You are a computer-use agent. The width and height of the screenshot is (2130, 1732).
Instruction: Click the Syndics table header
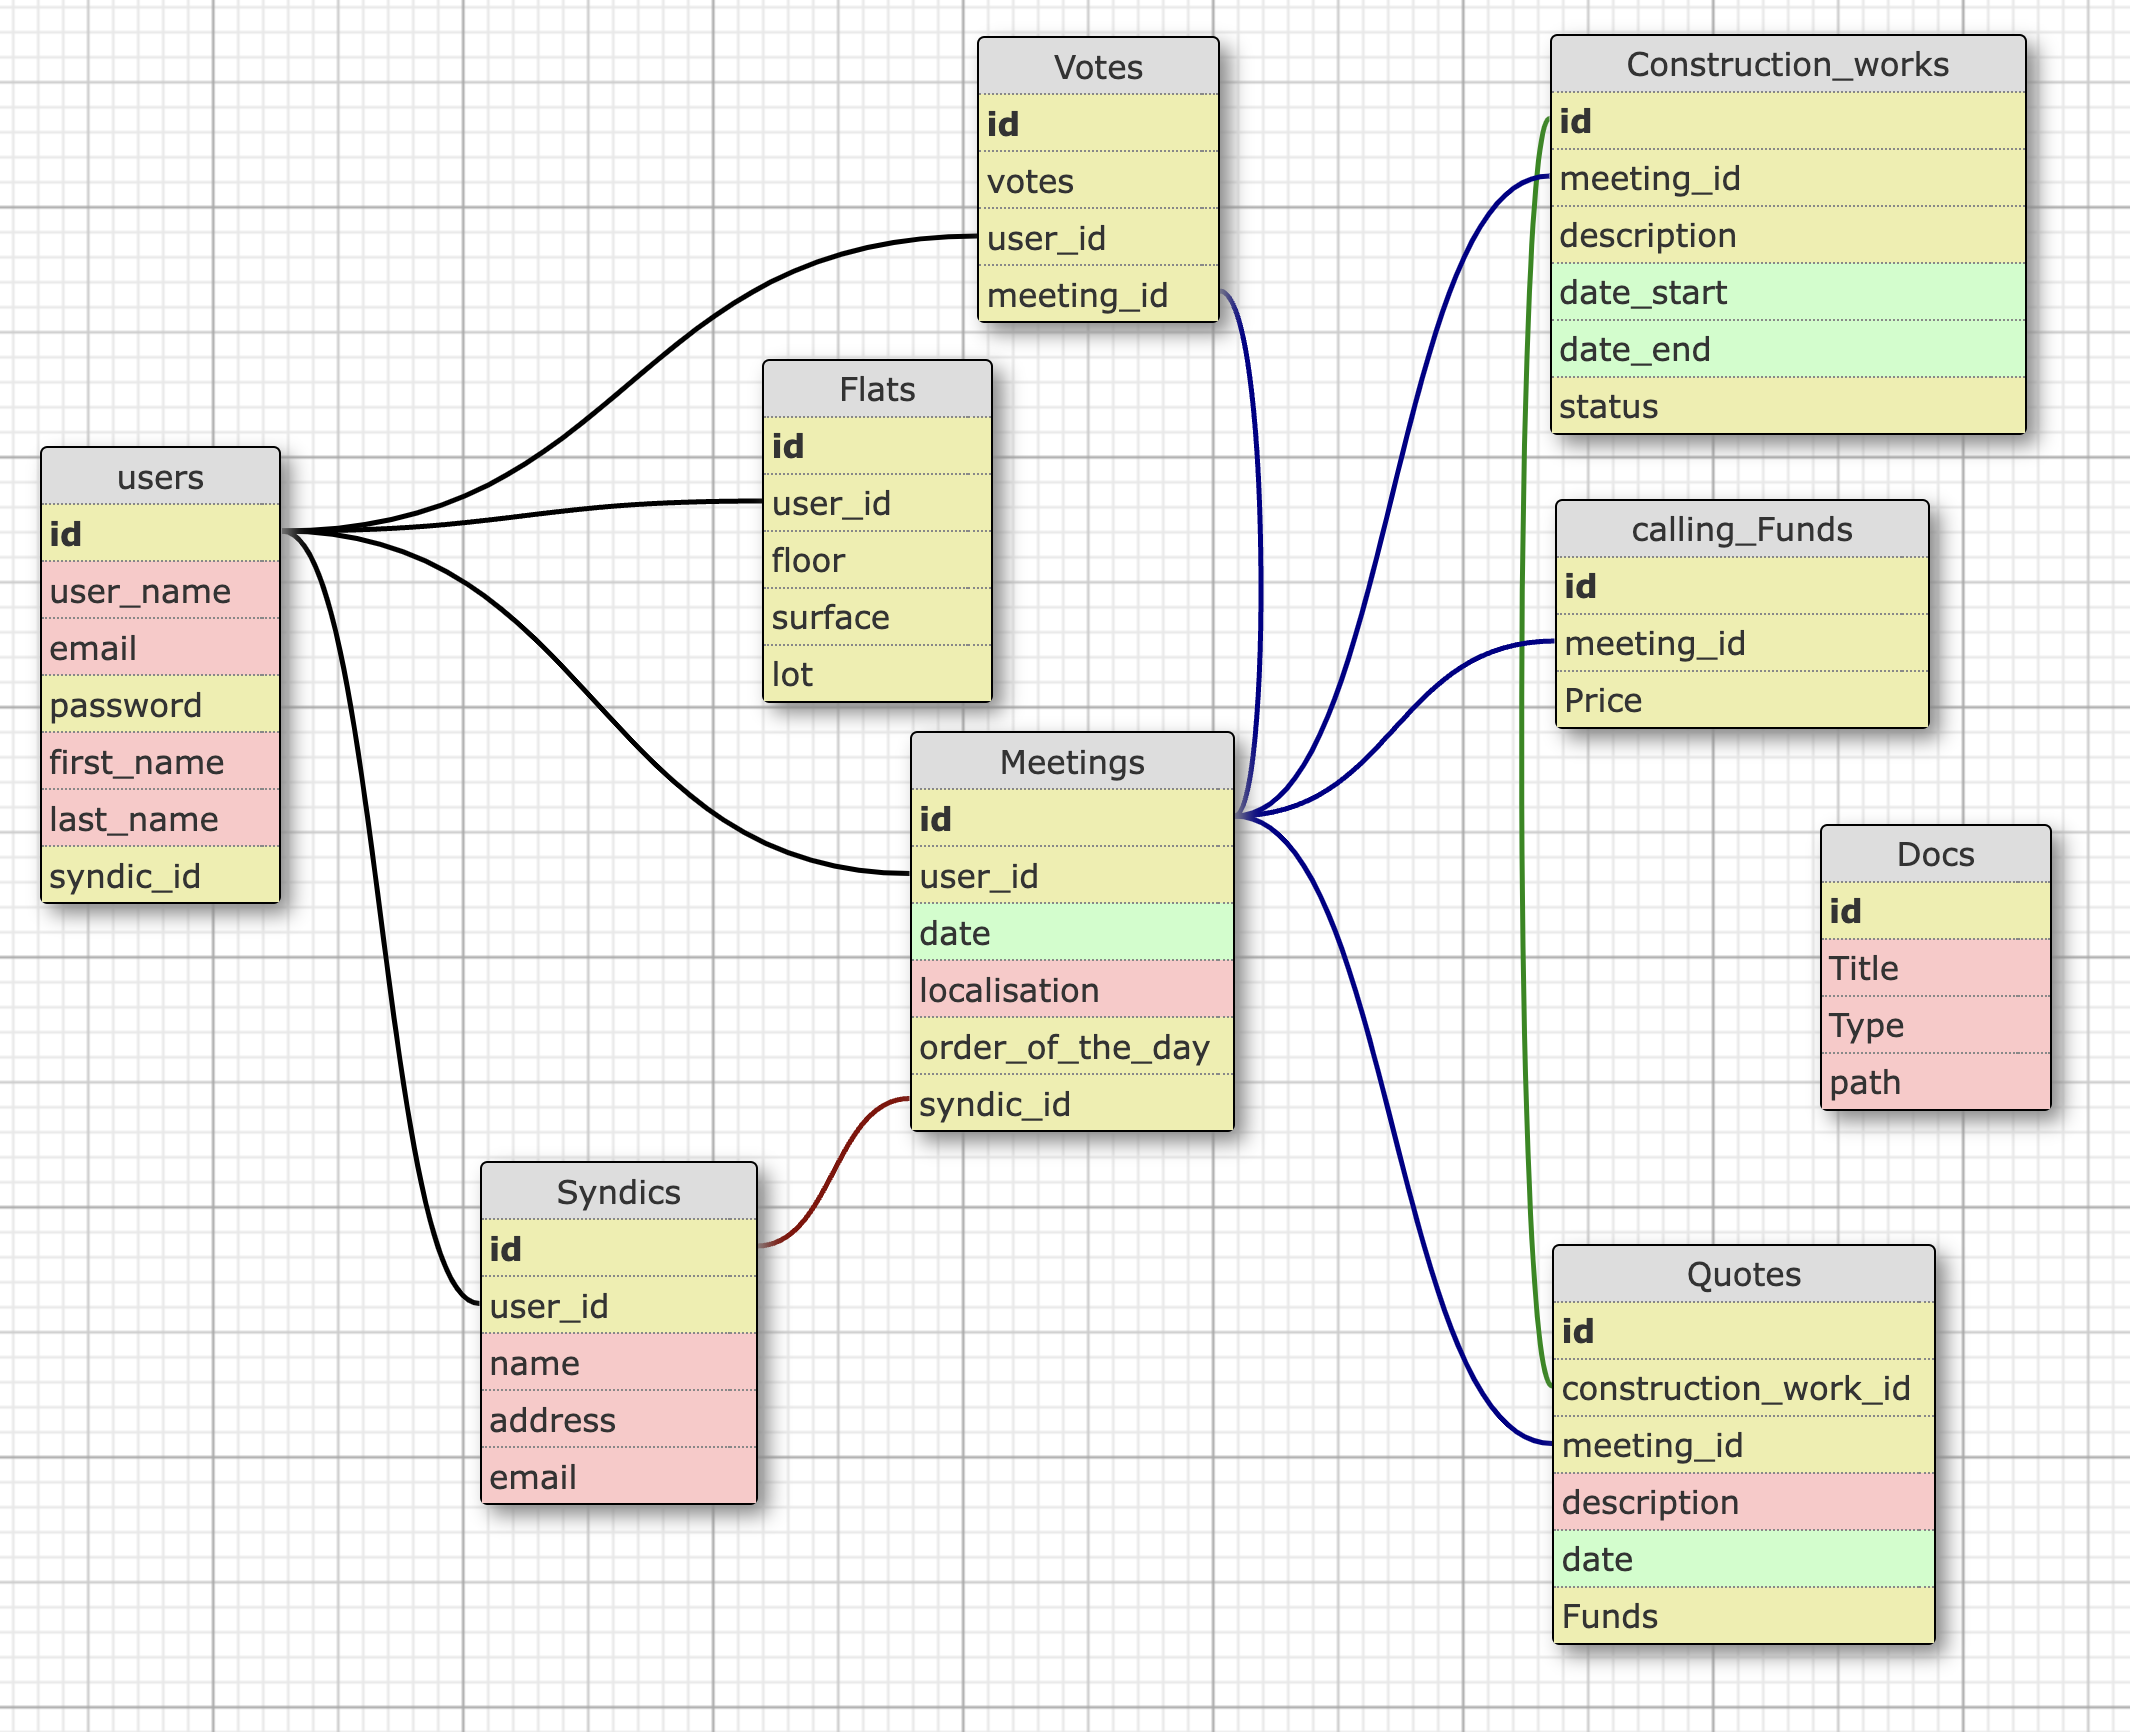[x=618, y=1192]
